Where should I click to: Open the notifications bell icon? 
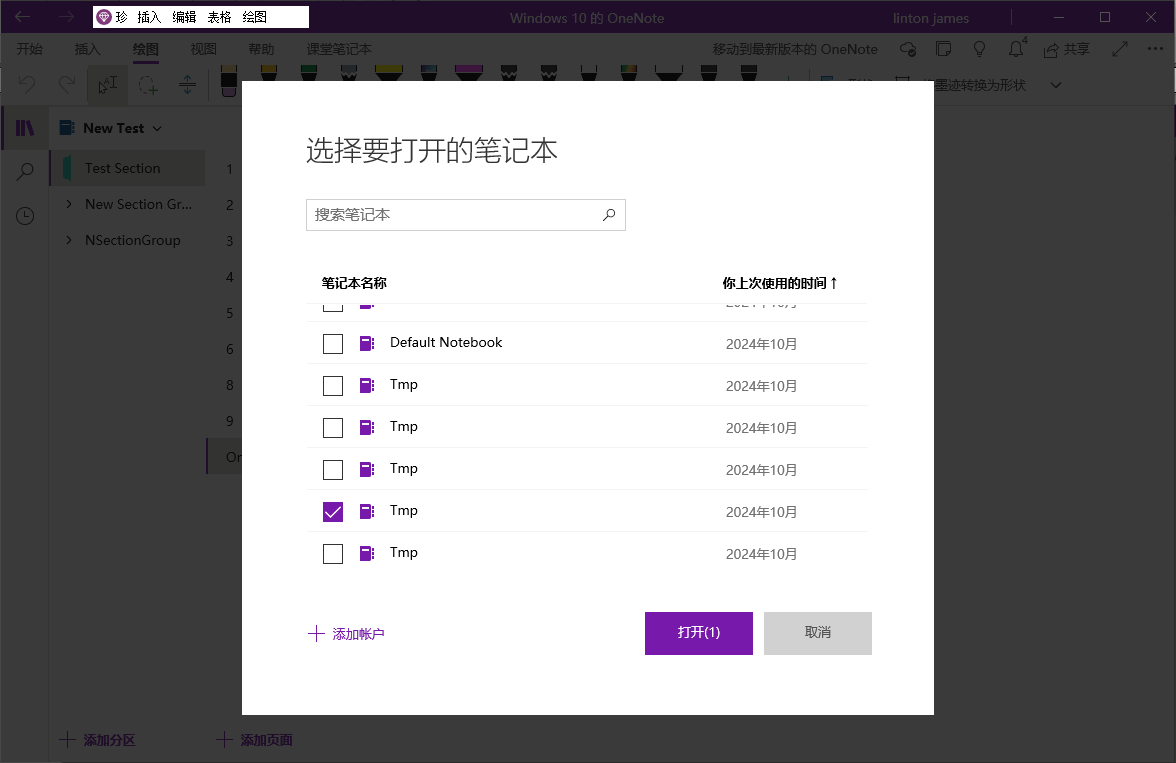[1016, 50]
